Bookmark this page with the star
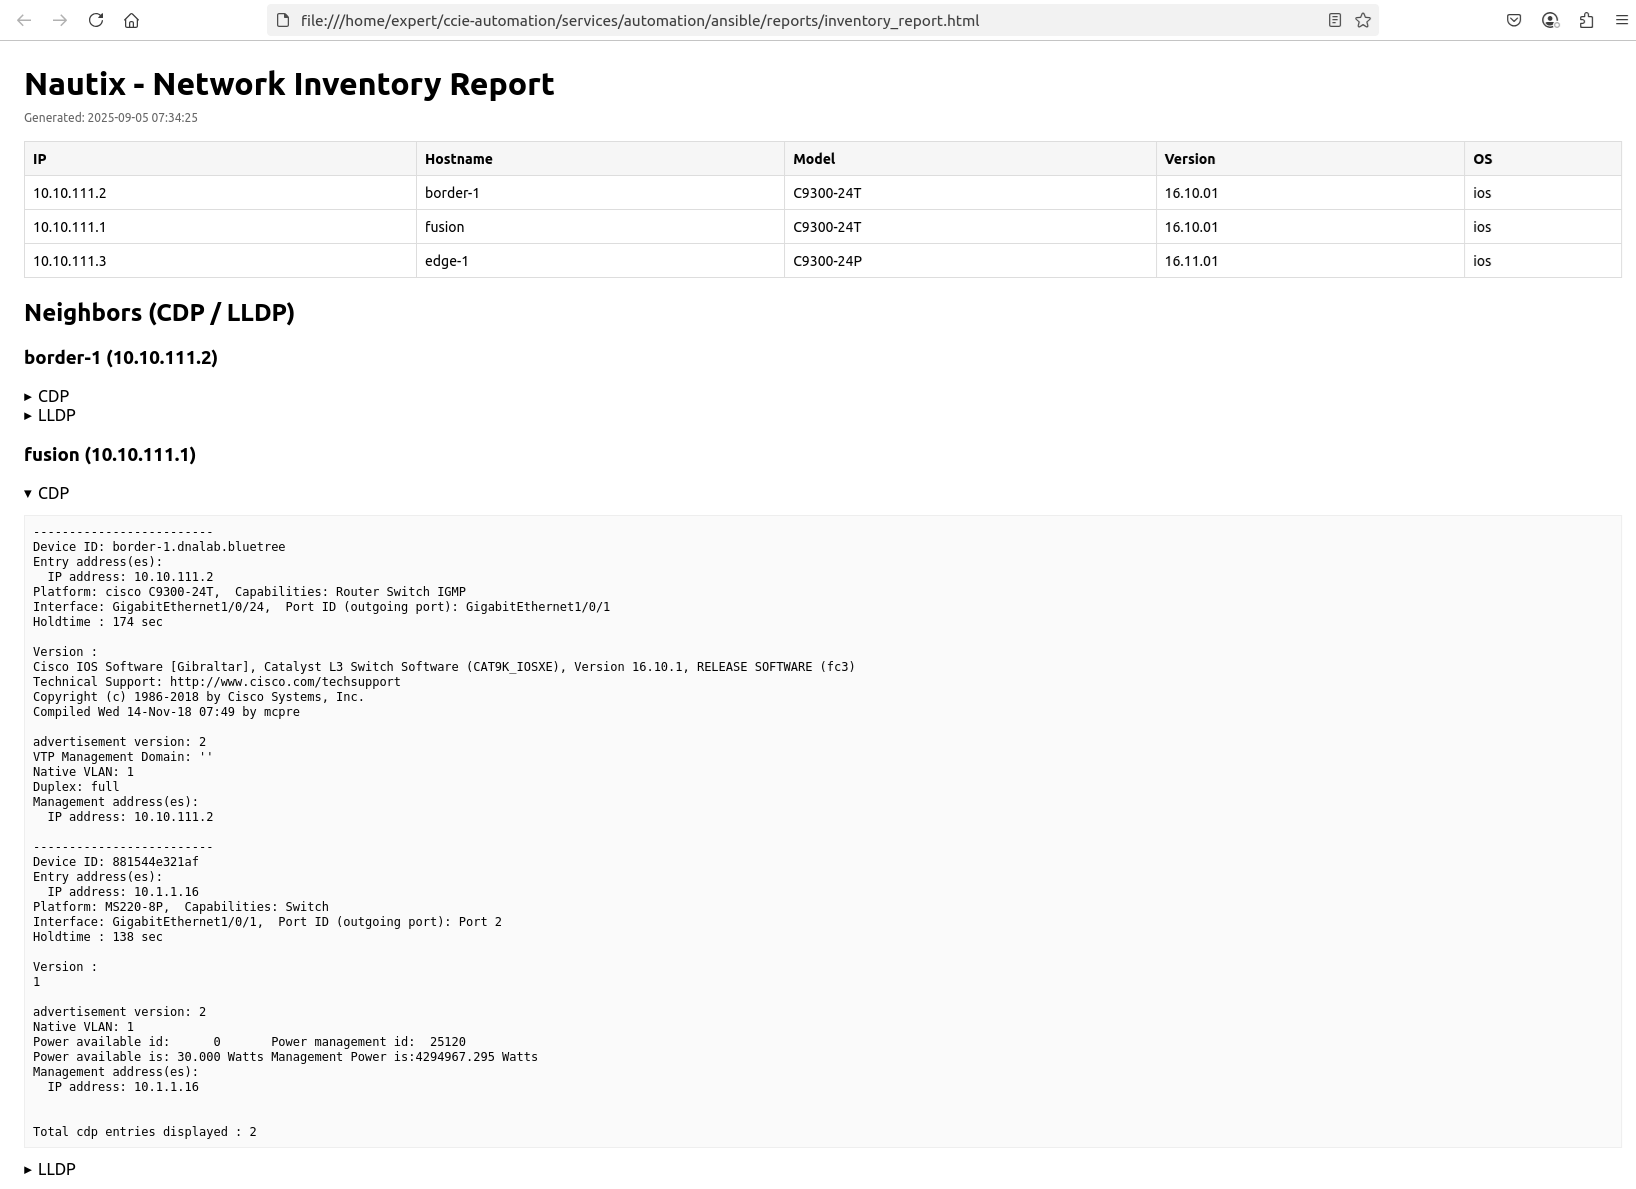This screenshot has width=1636, height=1189. (x=1363, y=20)
